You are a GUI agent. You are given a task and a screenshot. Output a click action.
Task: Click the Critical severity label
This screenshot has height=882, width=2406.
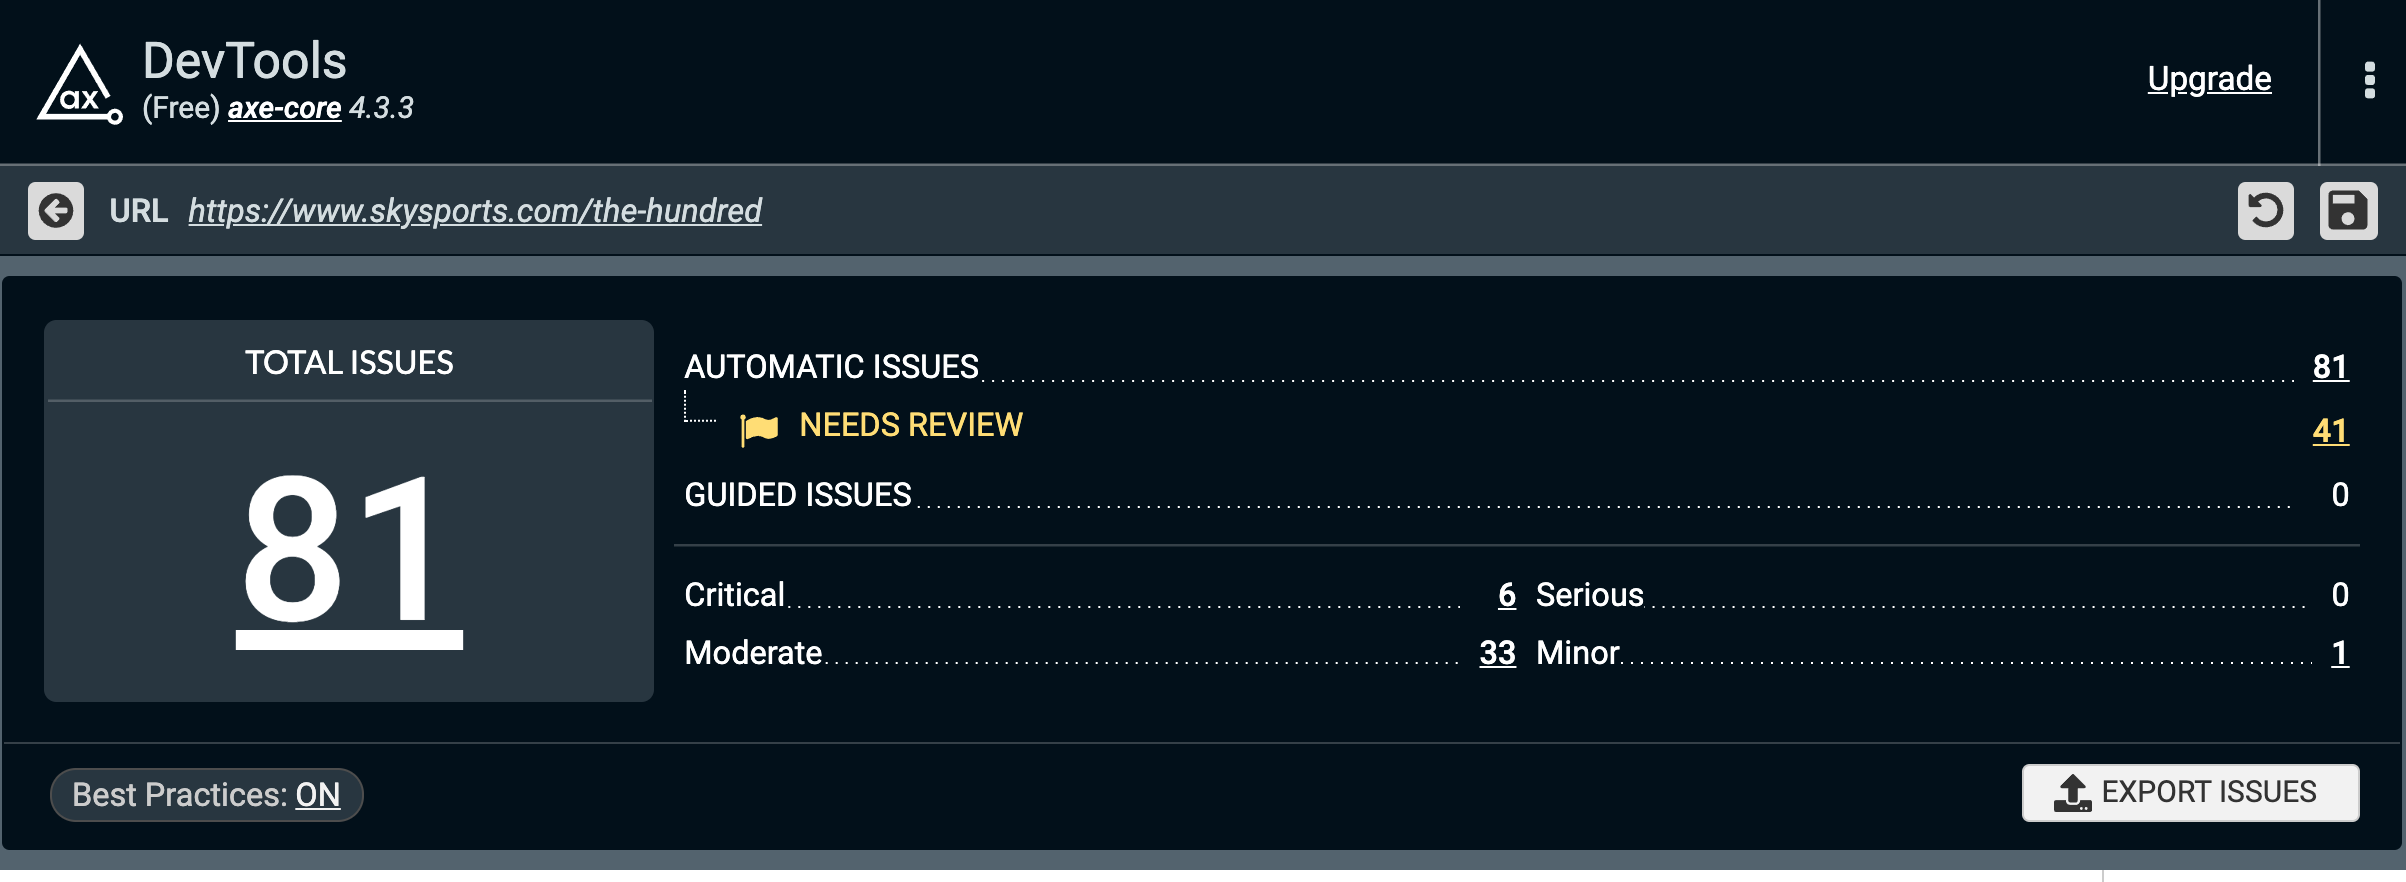[734, 595]
